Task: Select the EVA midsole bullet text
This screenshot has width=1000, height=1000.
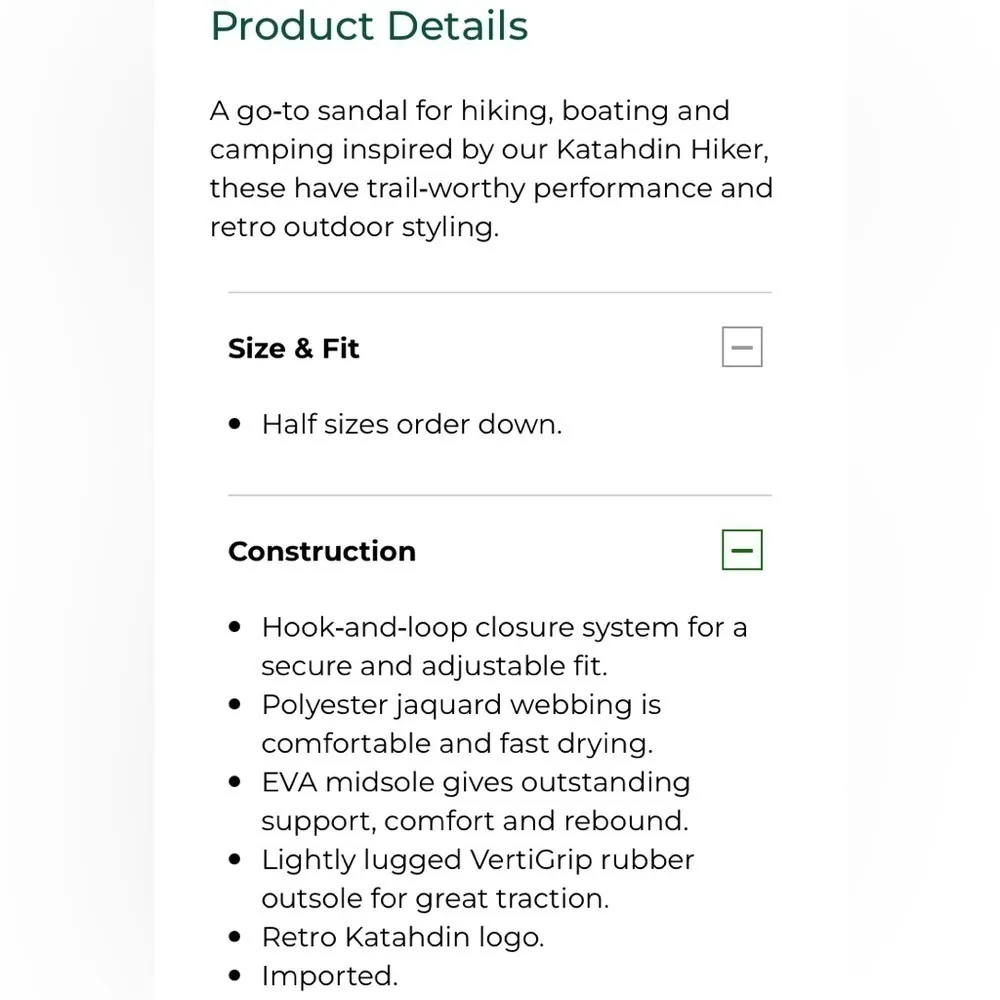Action: coord(476,782)
